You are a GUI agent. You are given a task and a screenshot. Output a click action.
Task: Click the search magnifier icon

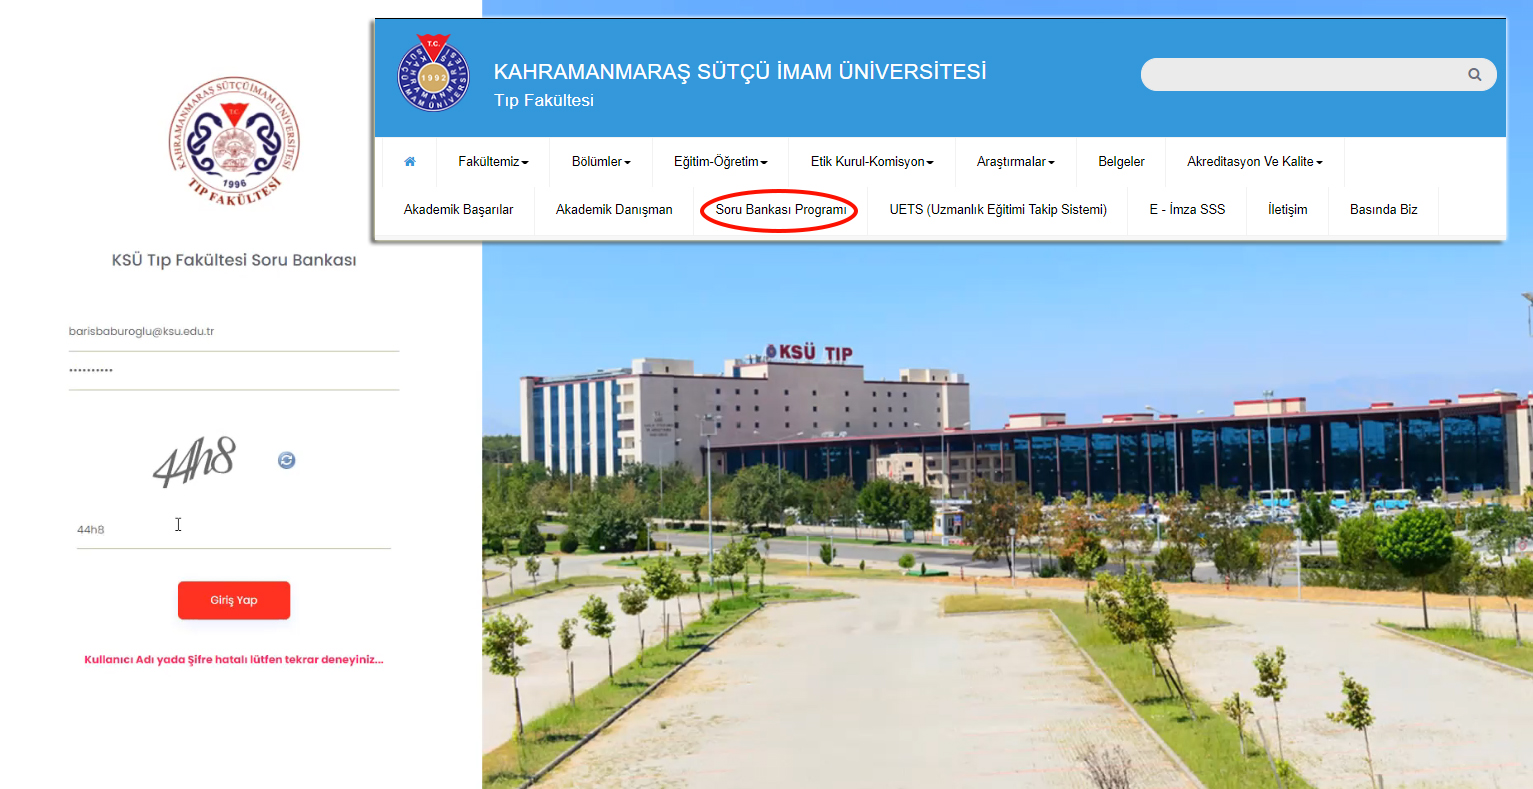1474,74
